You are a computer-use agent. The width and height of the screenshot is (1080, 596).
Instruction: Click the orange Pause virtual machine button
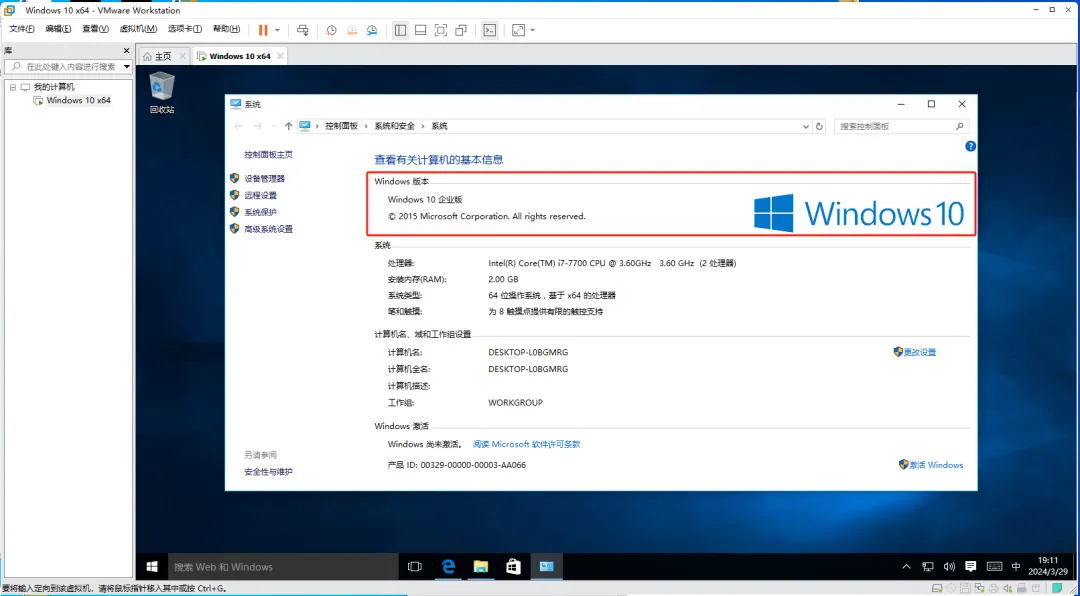[263, 30]
